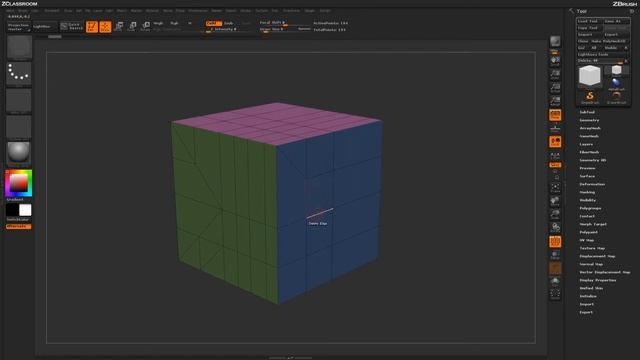Expand the Geometry sub-palette
This screenshot has height=360, width=640.
click(589, 120)
